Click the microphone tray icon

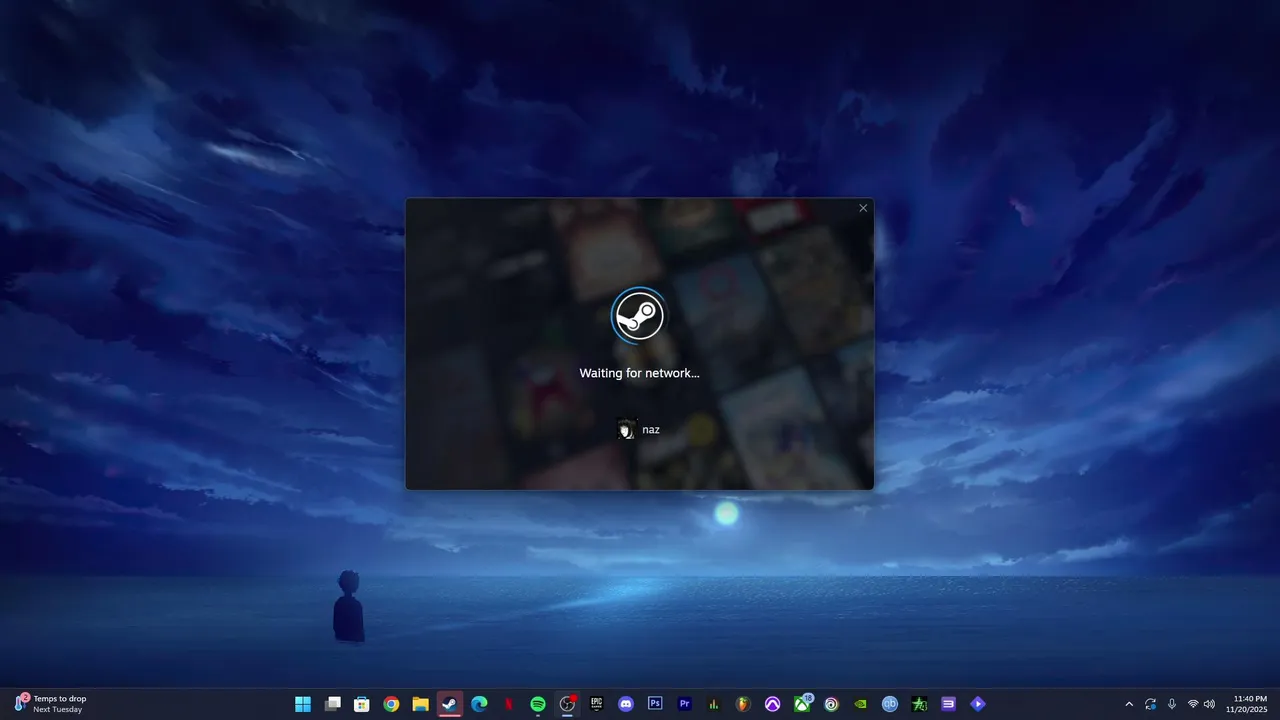click(1172, 704)
